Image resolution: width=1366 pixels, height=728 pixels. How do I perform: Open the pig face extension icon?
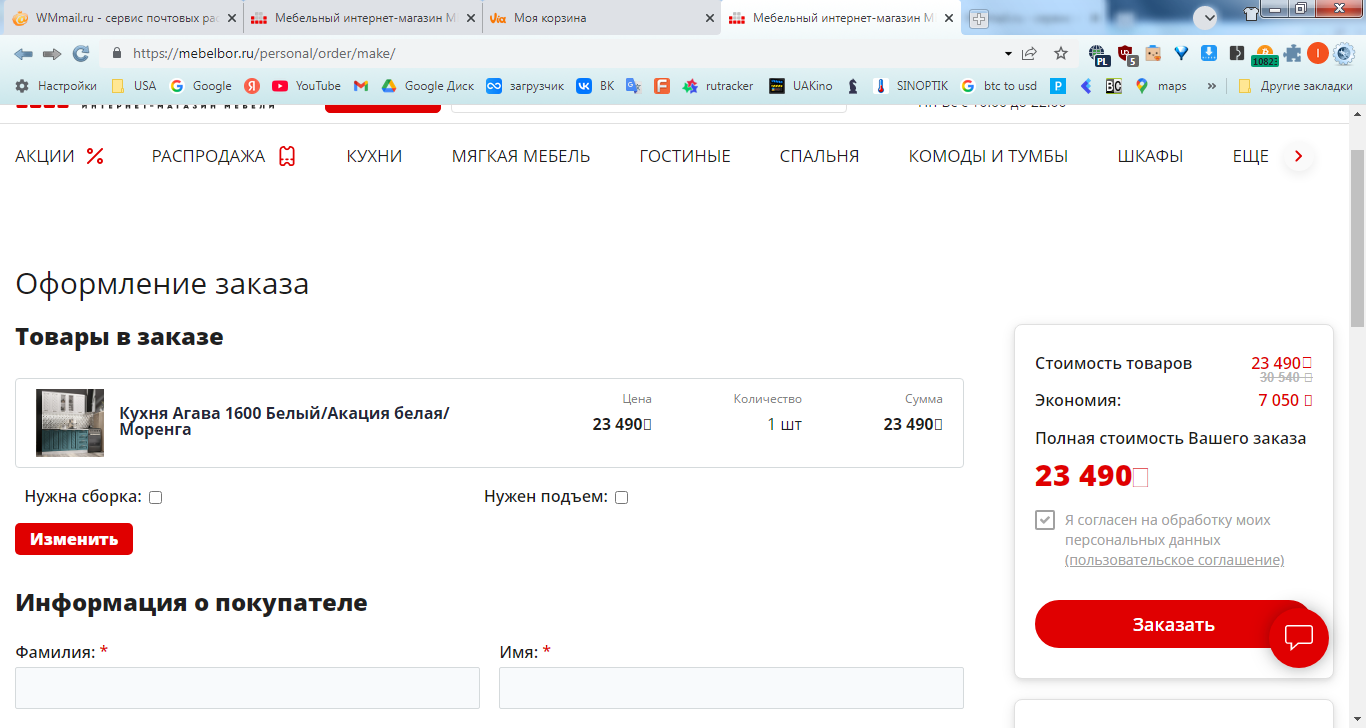(x=1153, y=53)
